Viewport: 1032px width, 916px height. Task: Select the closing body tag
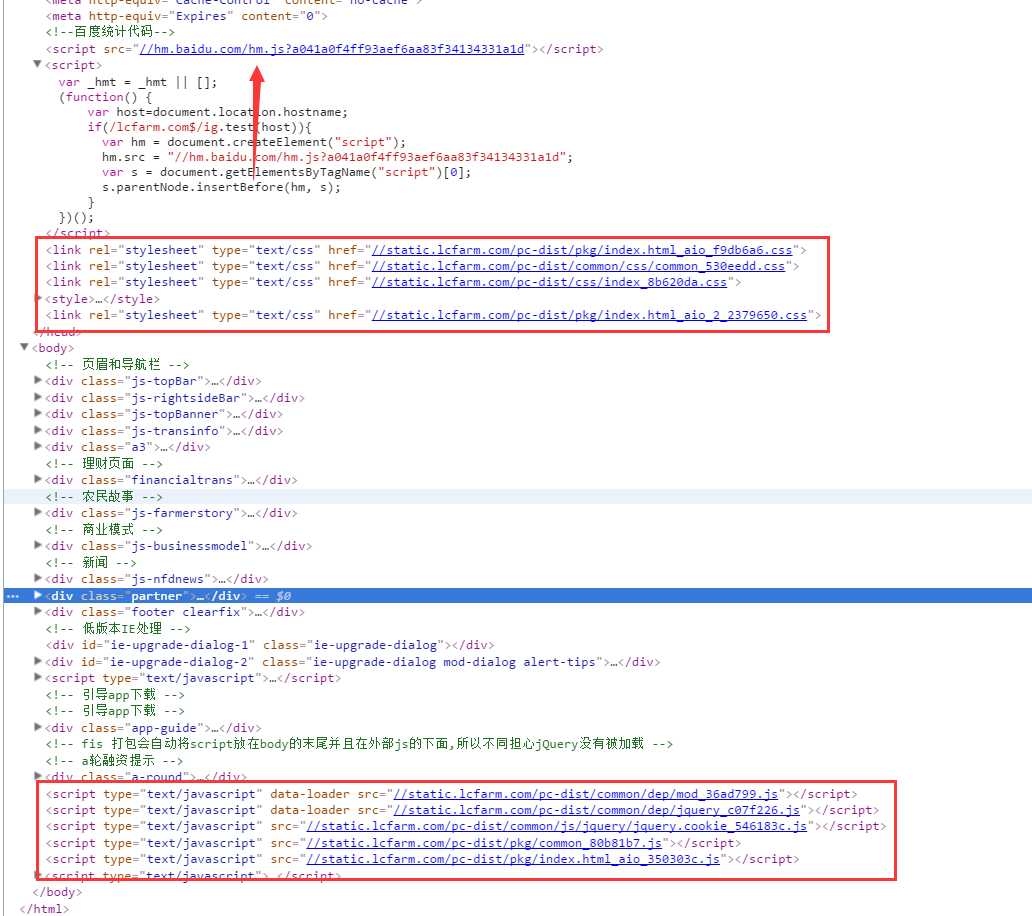57,892
